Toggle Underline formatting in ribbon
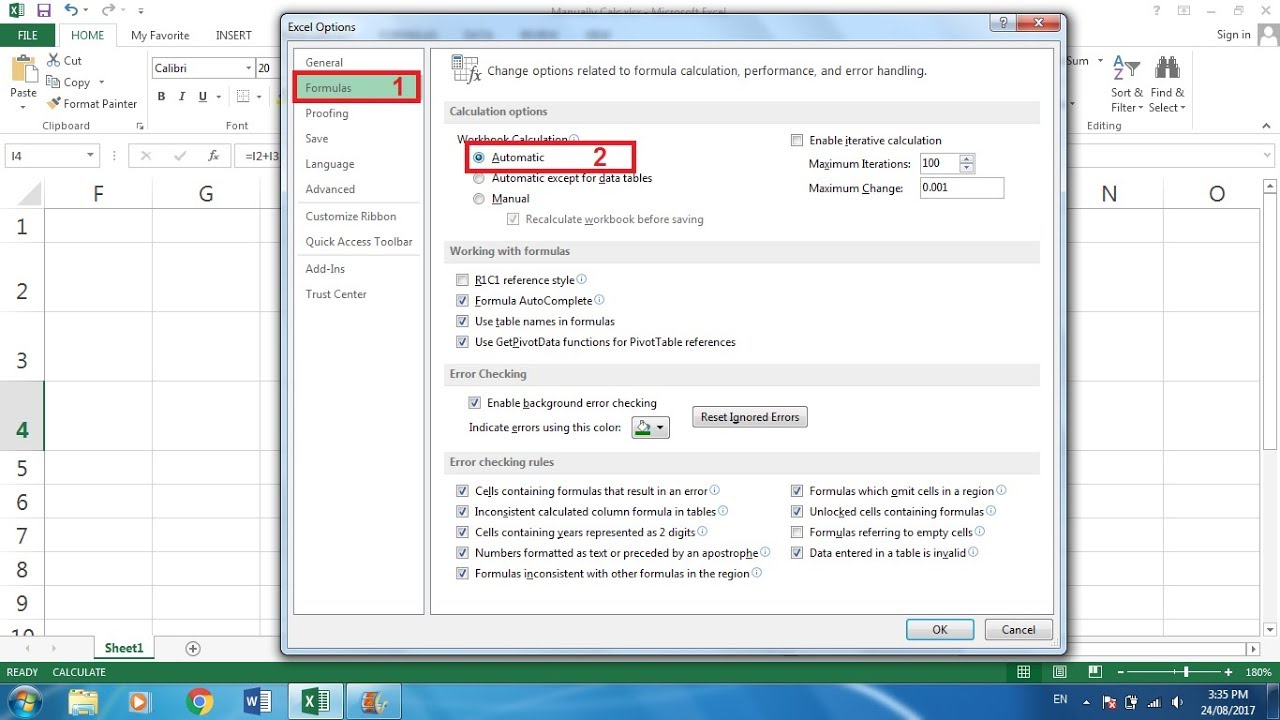 click(203, 97)
